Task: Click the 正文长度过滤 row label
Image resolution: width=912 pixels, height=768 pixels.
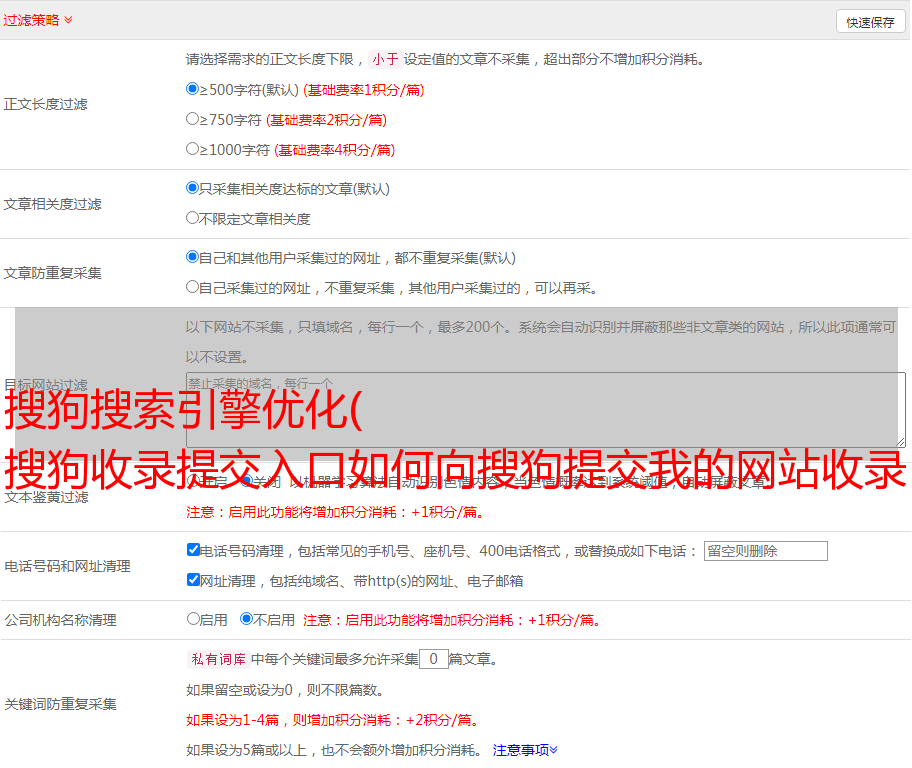Action: tap(45, 104)
